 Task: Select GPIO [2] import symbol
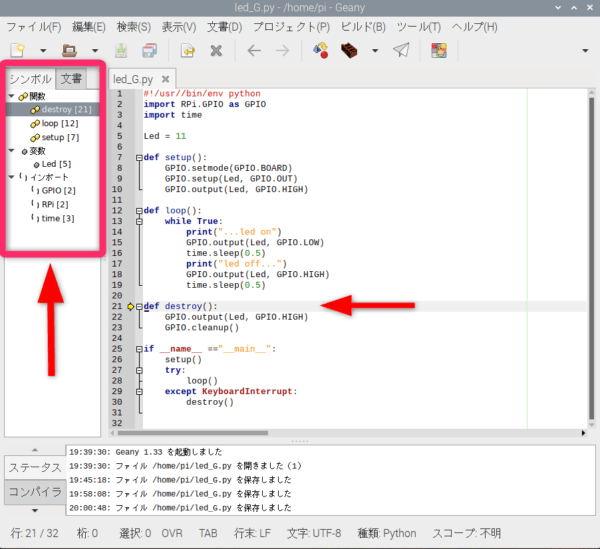click(53, 190)
